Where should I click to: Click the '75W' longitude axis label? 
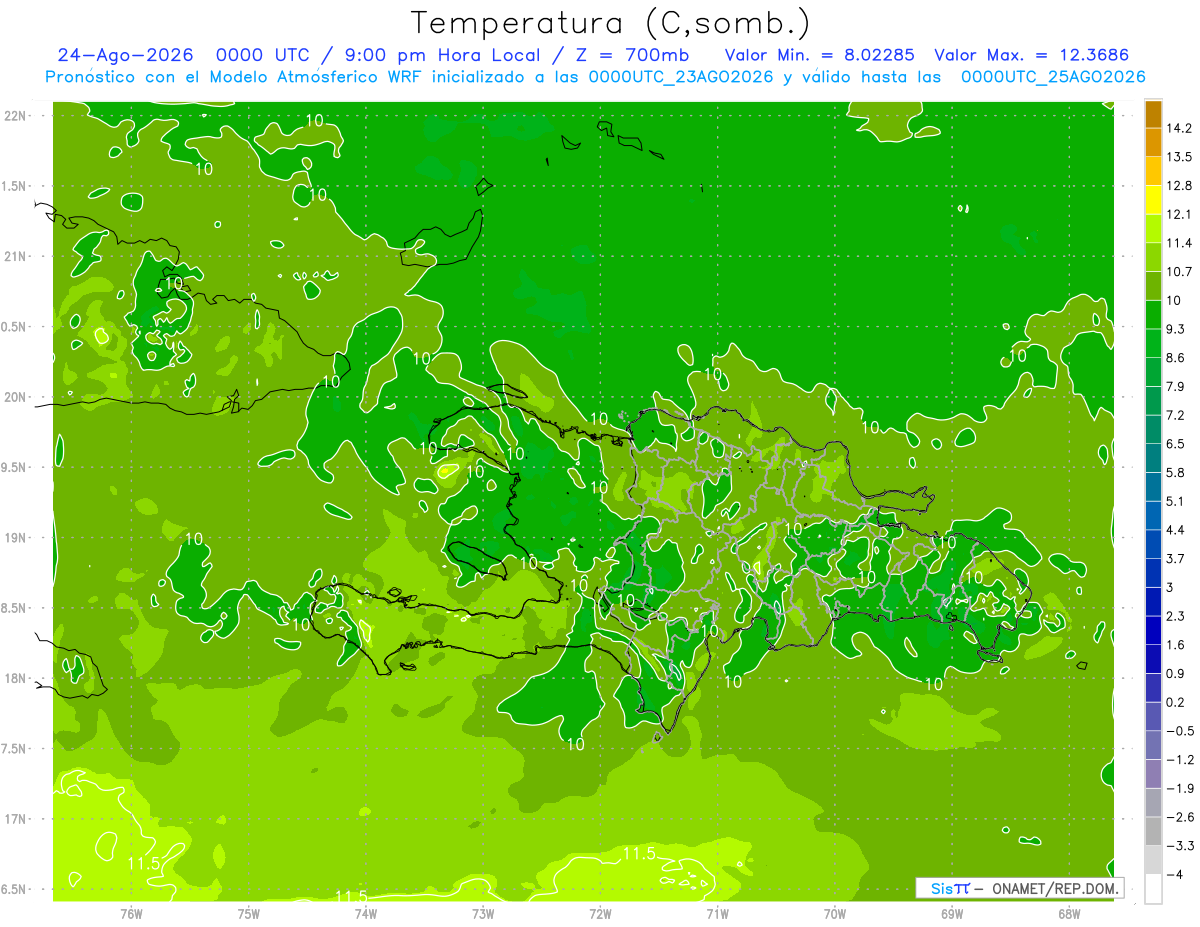(248, 914)
